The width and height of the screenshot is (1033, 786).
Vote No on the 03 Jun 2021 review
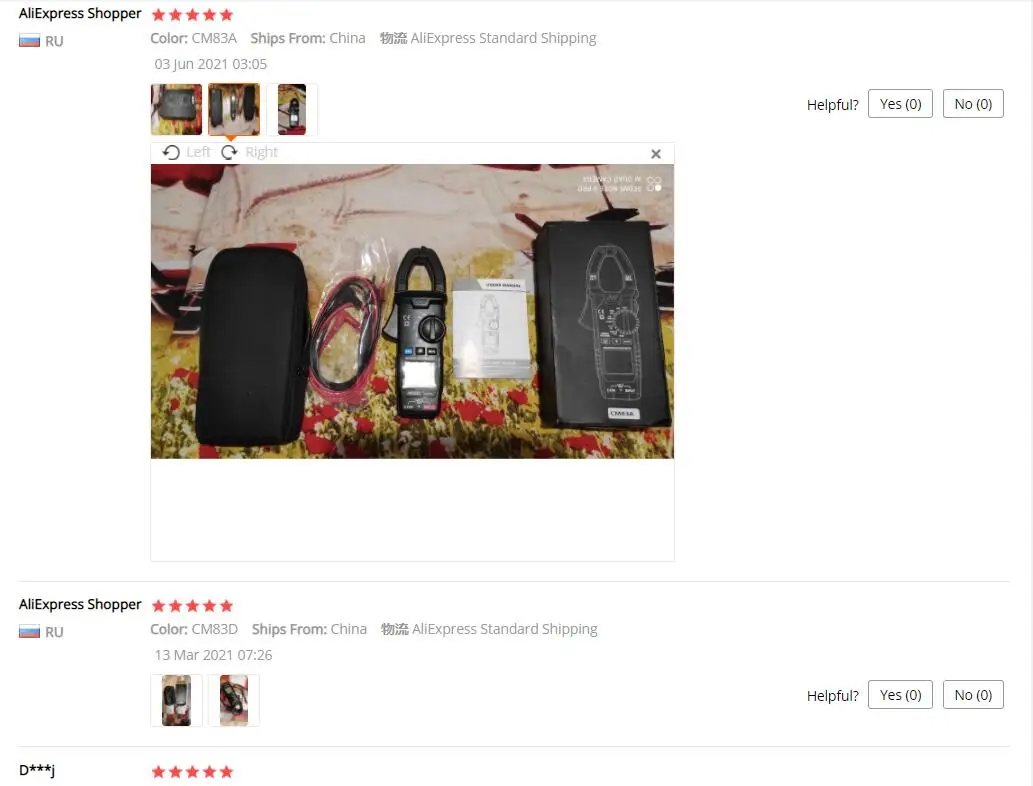pos(973,103)
